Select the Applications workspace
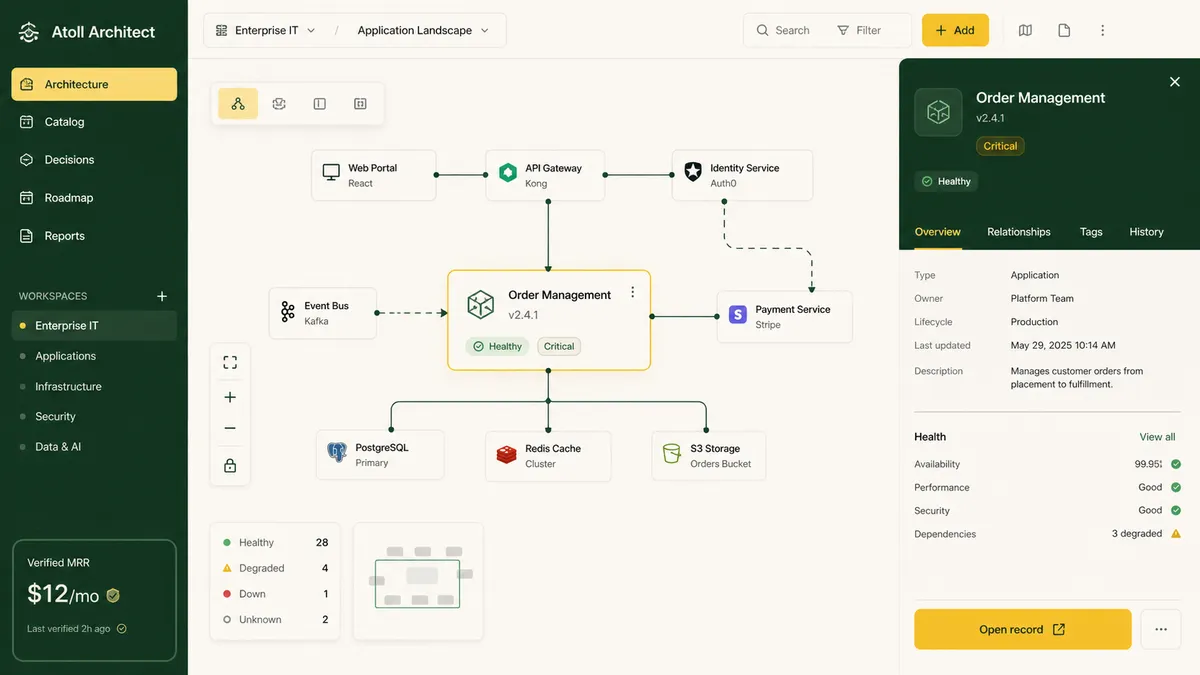 tap(94, 356)
